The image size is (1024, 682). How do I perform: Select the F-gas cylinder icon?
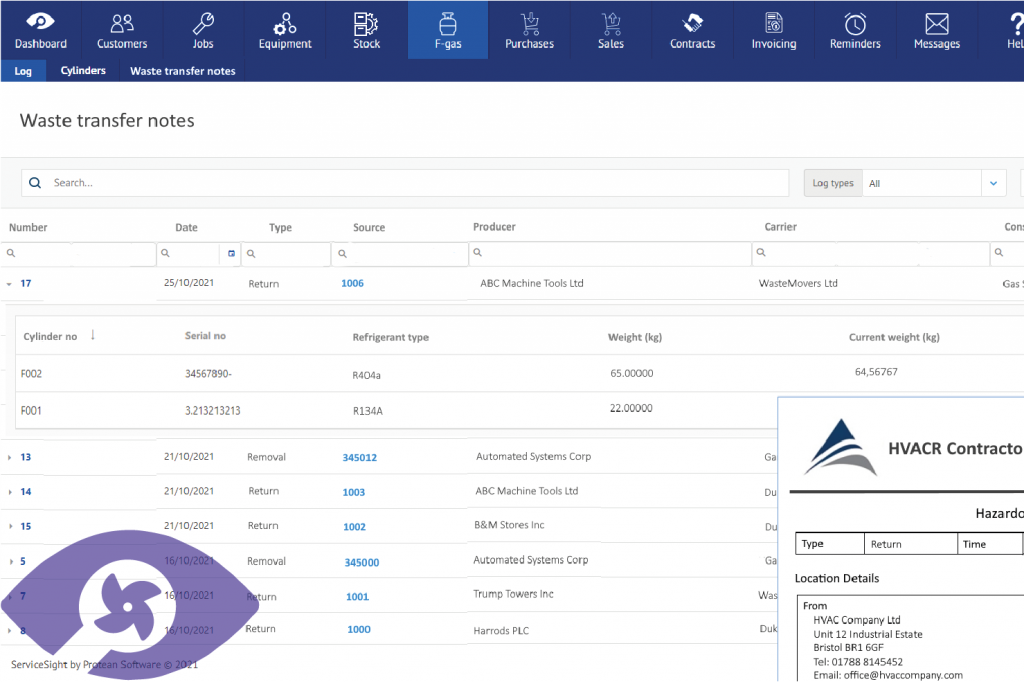pyautogui.click(x=448, y=24)
